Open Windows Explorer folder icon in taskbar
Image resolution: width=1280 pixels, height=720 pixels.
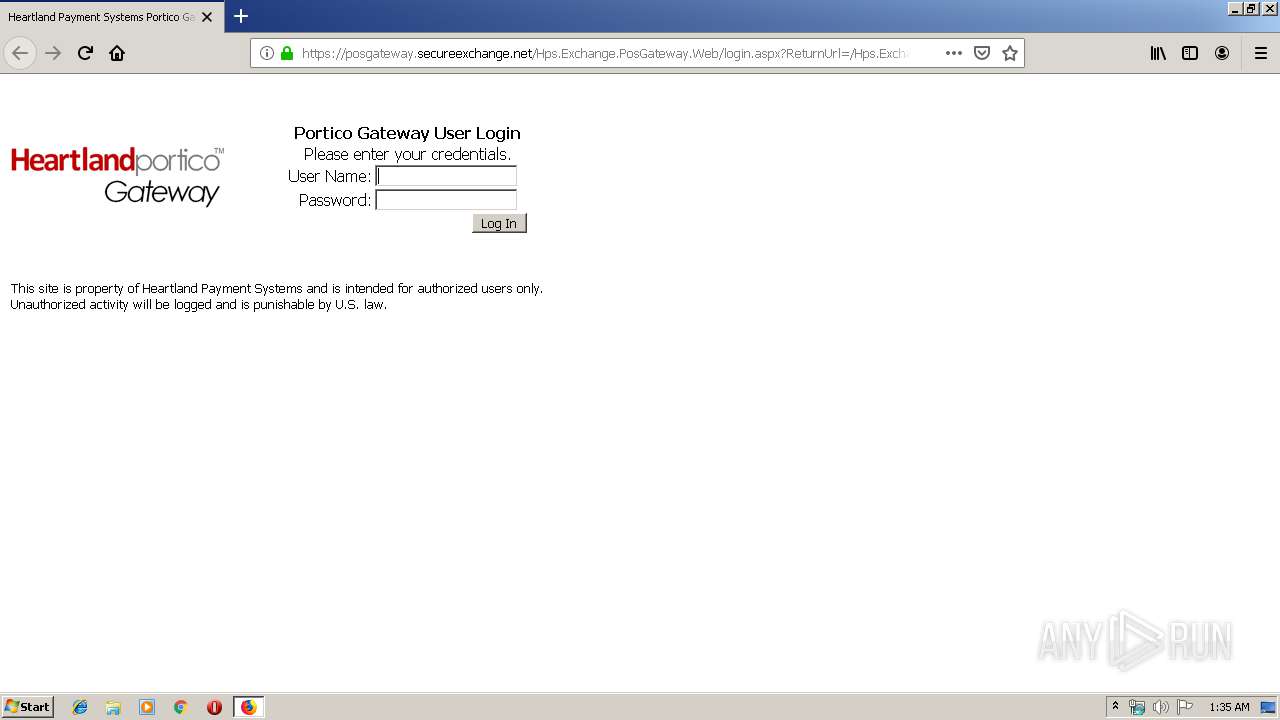(113, 707)
